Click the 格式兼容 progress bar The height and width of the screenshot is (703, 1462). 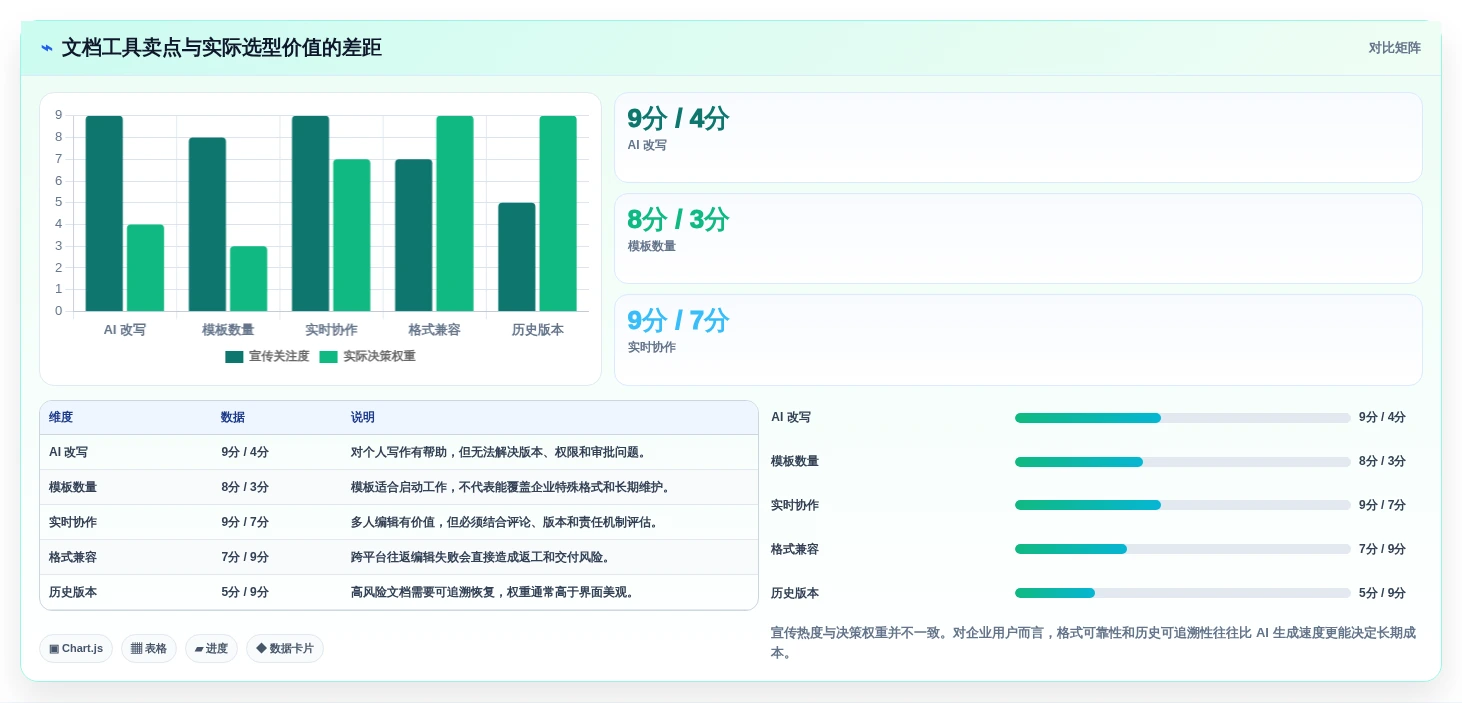[1183, 549]
